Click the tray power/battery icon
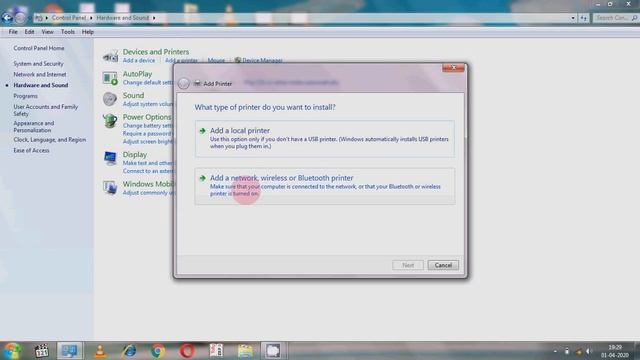 coord(567,351)
